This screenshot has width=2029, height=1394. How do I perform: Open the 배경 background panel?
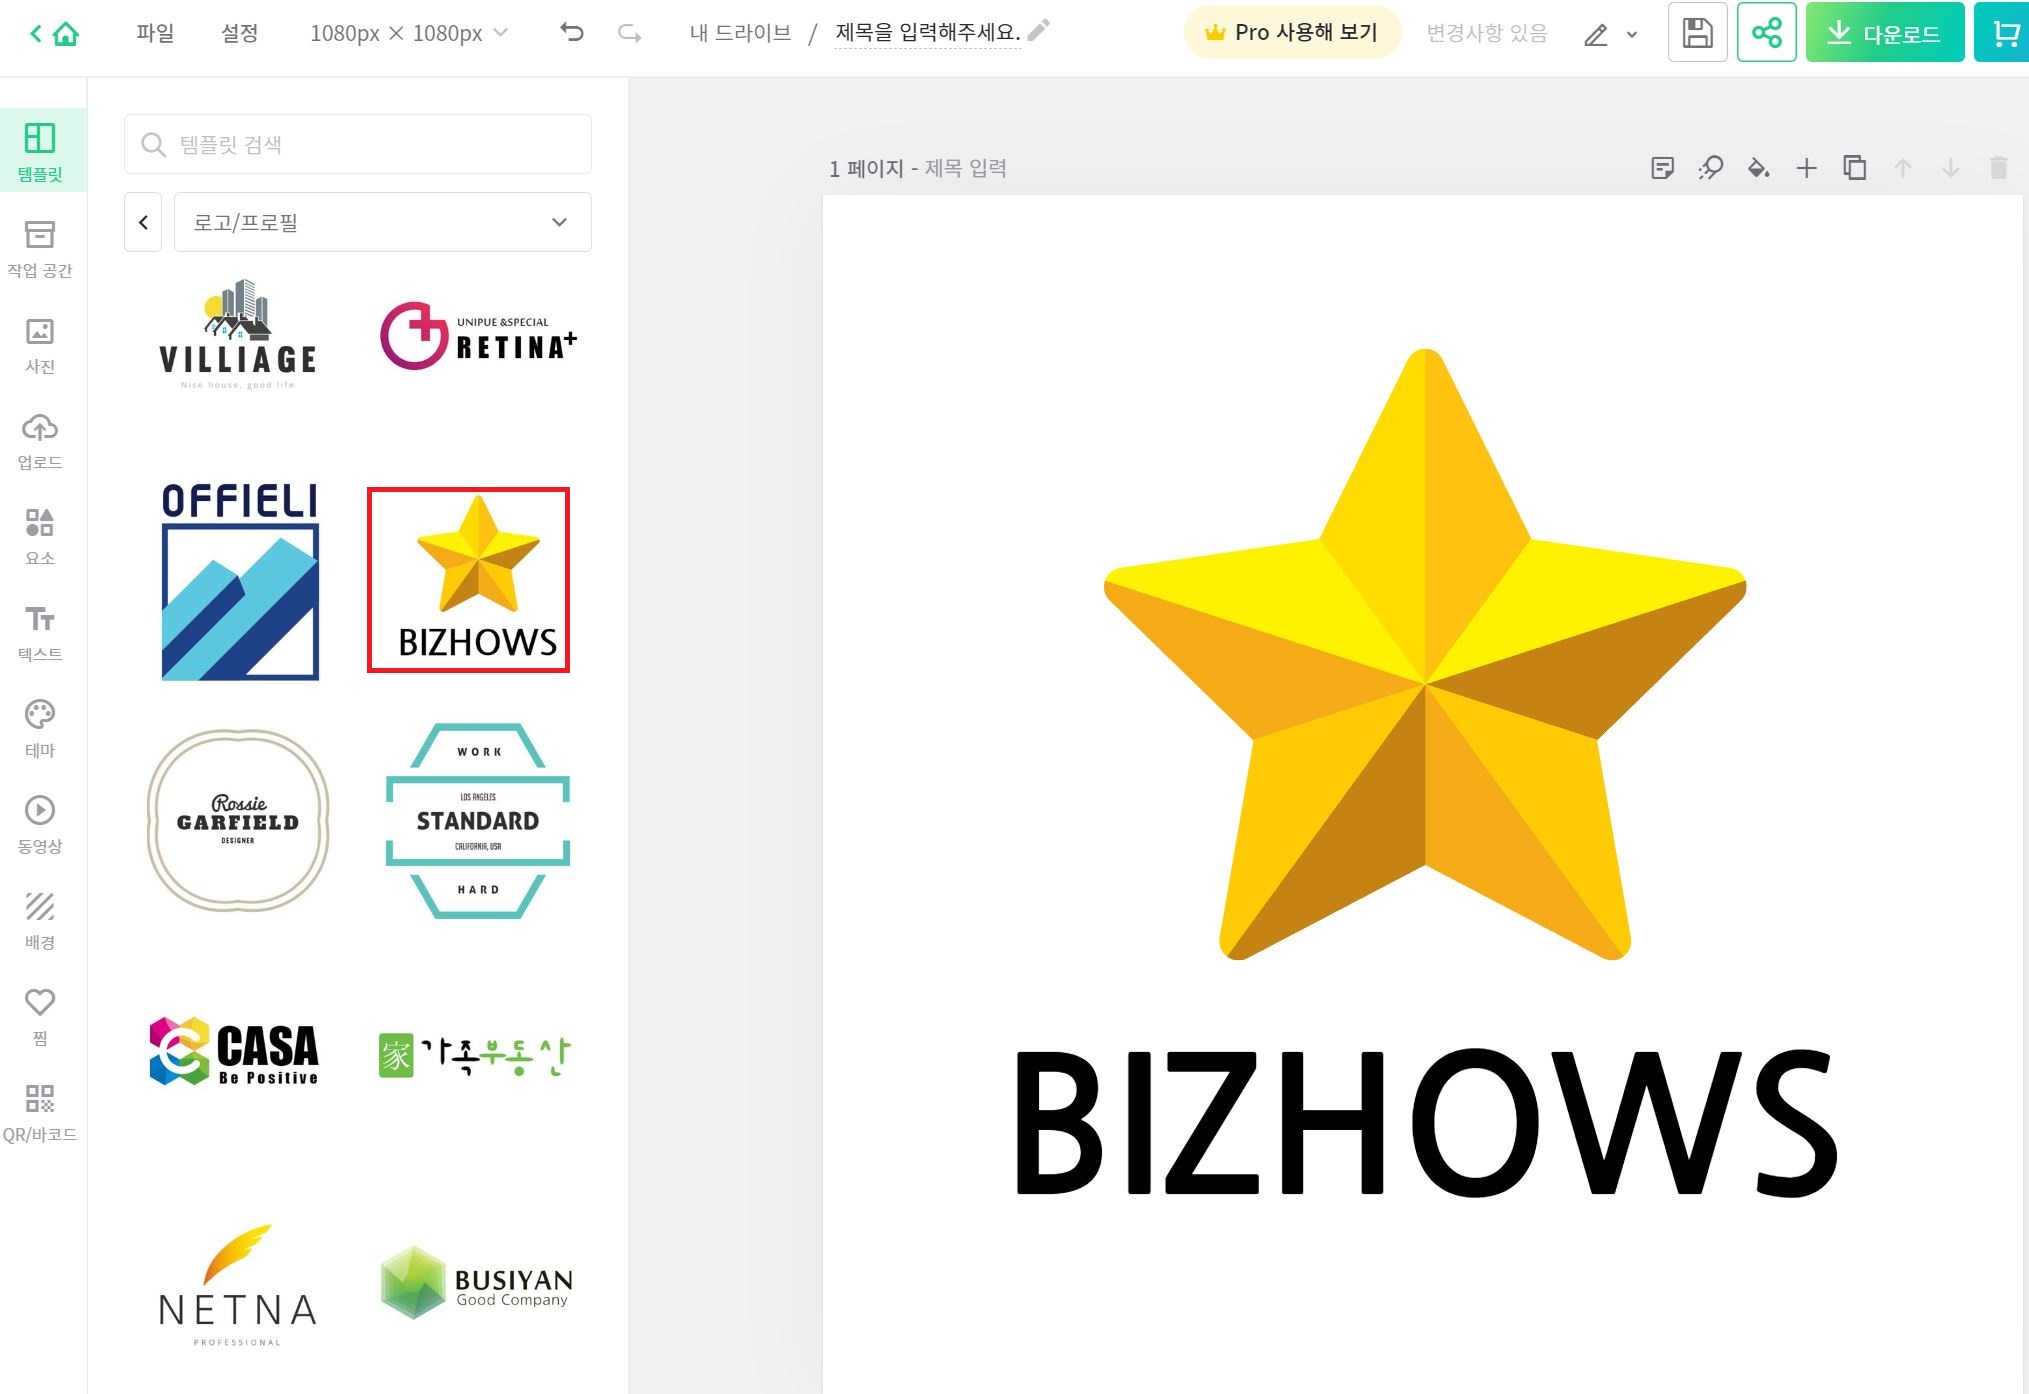point(40,921)
